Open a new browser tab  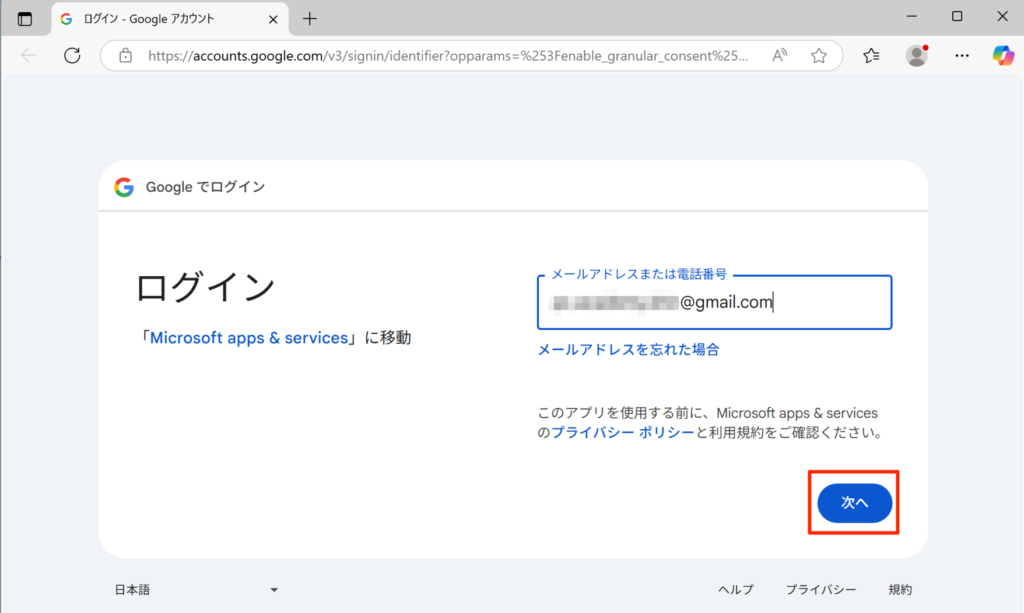pyautogui.click(x=310, y=19)
